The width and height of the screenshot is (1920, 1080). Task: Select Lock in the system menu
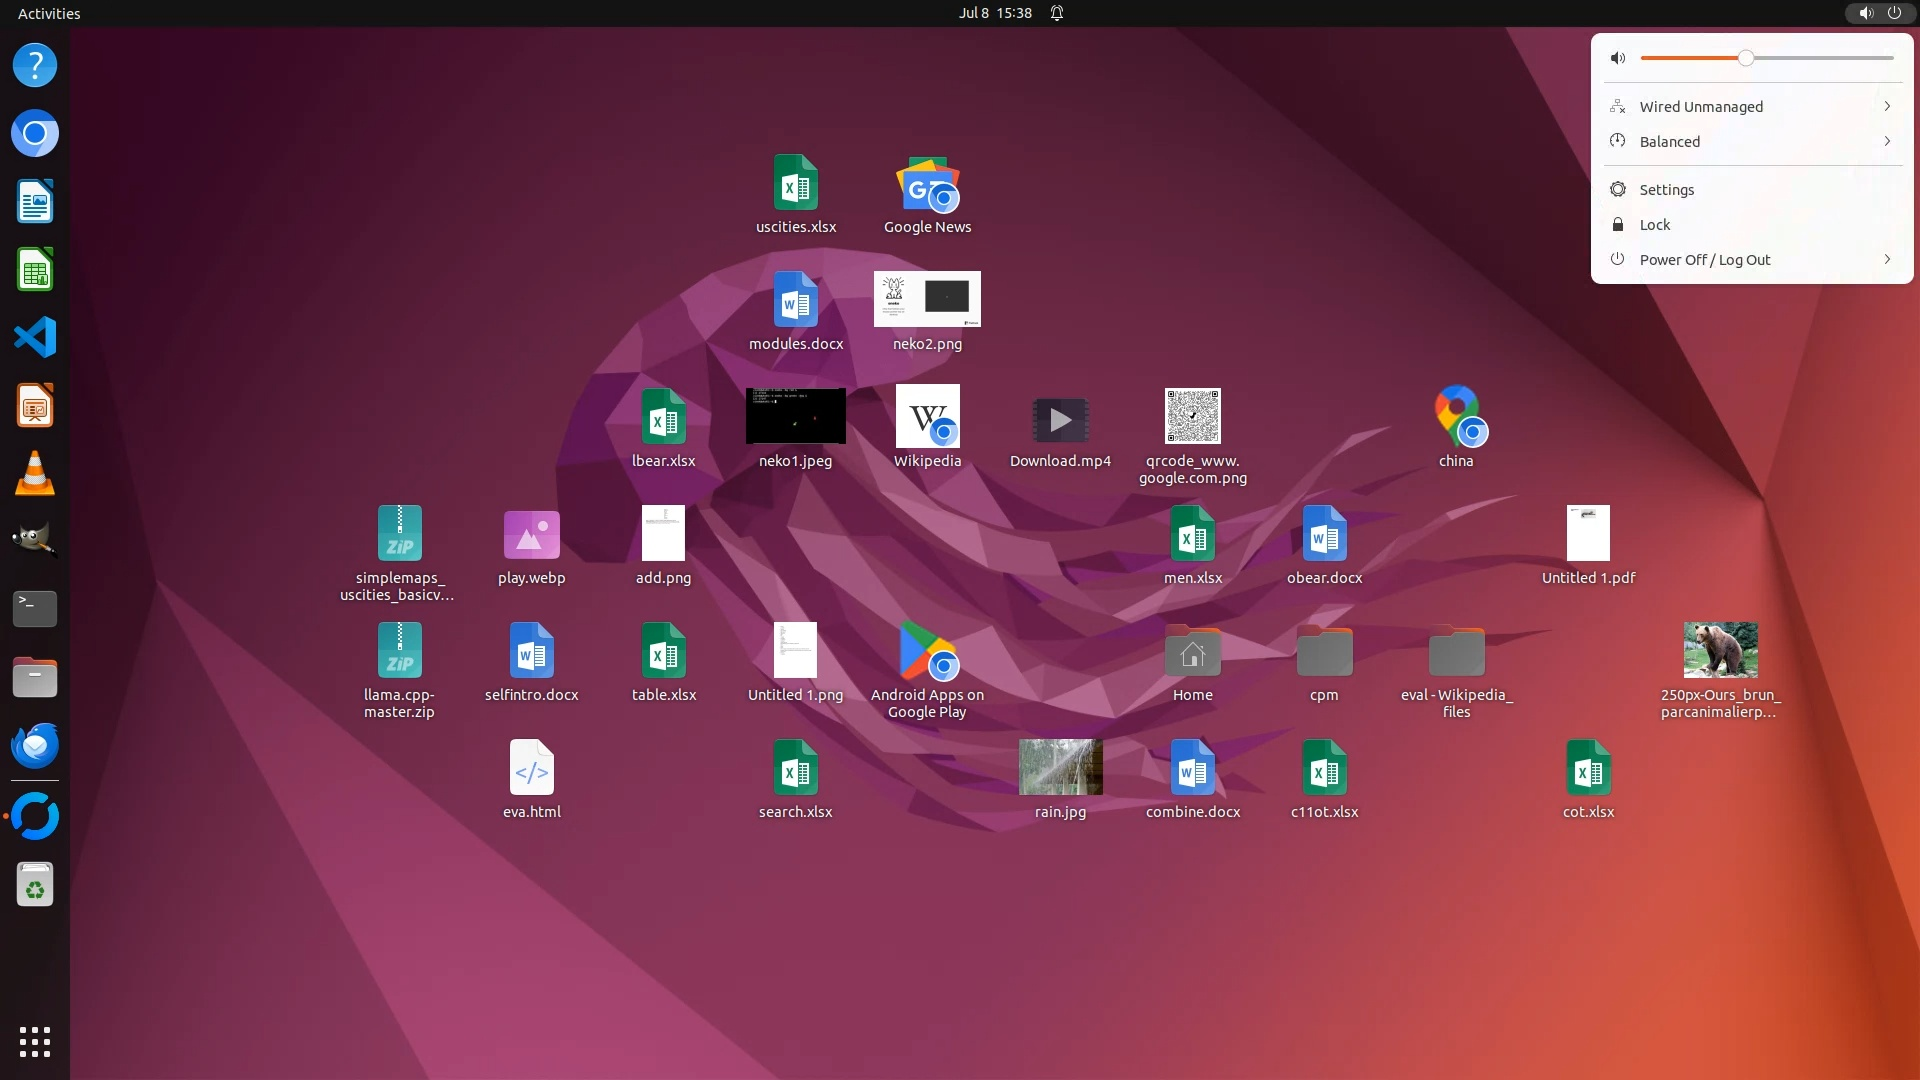click(1655, 224)
